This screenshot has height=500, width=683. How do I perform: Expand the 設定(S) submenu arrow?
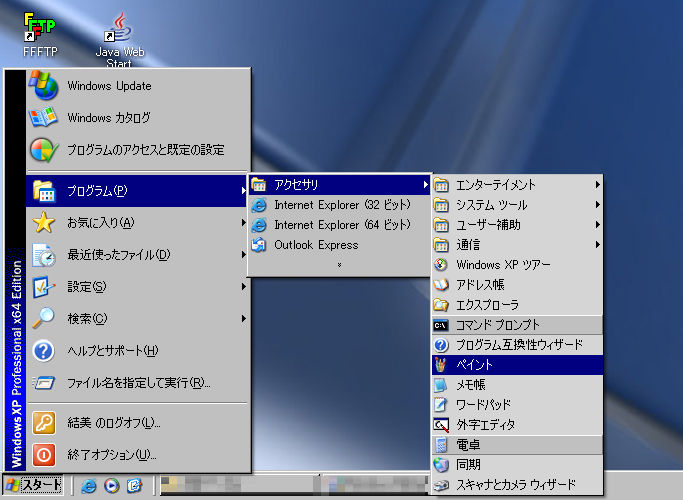pos(243,287)
